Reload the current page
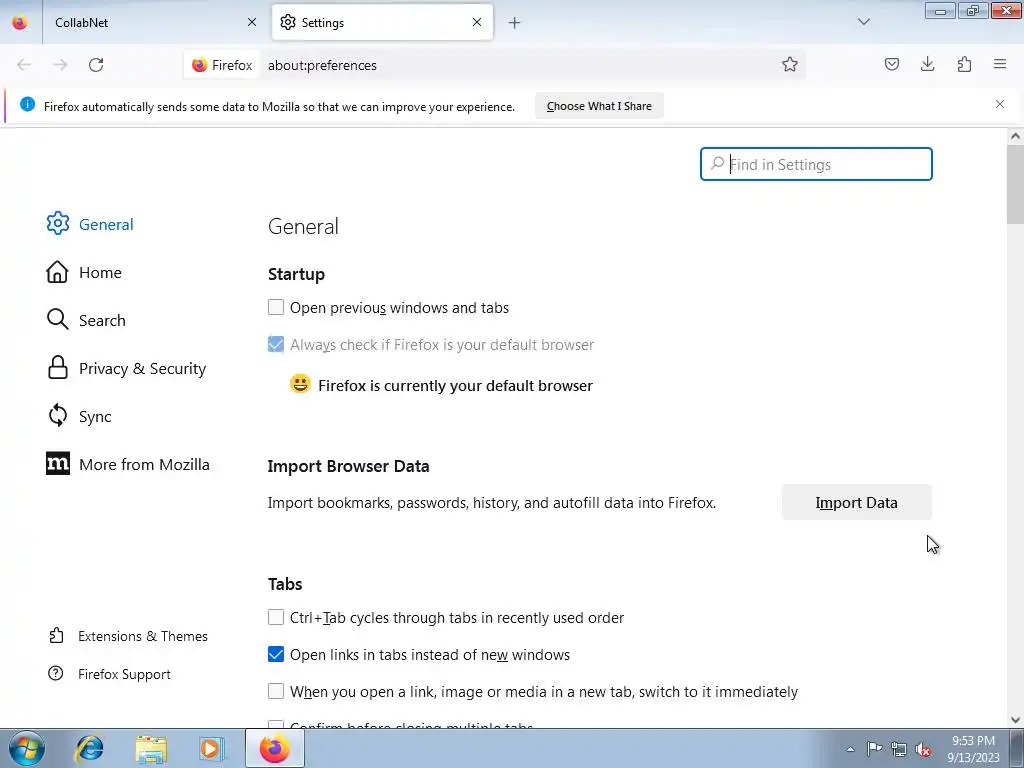Image resolution: width=1024 pixels, height=768 pixels. coord(96,65)
